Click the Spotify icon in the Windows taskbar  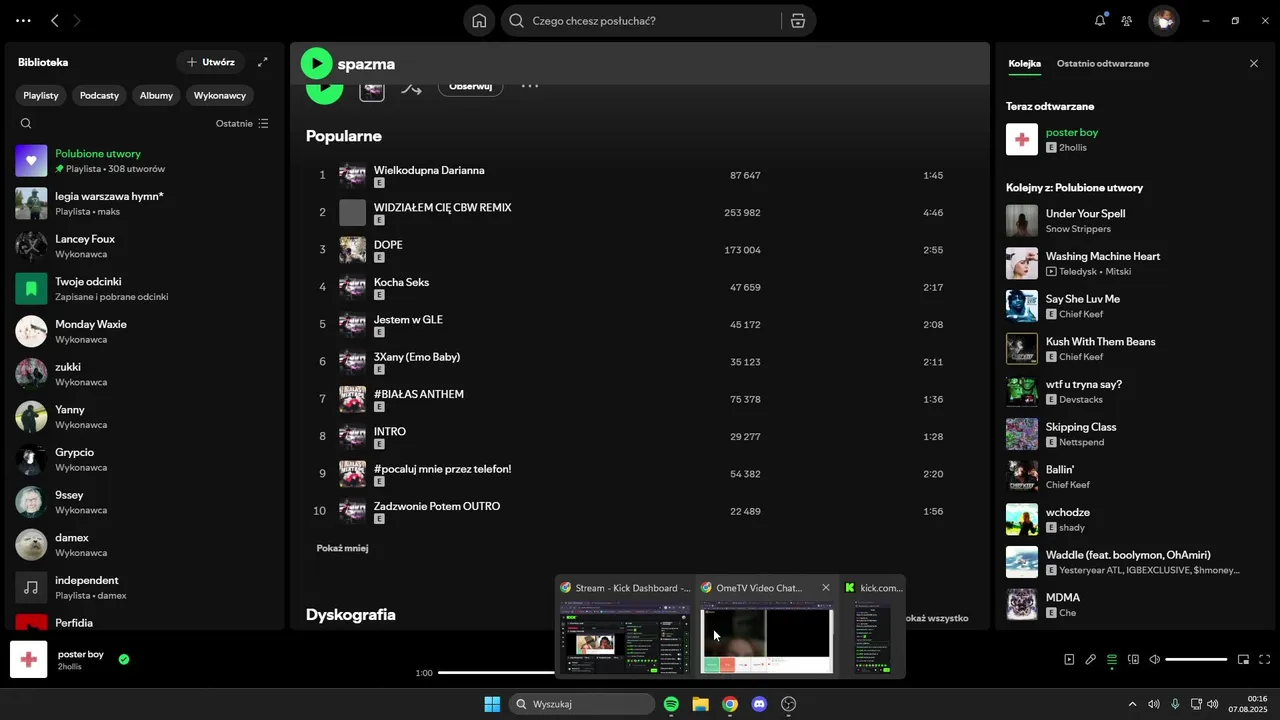(x=671, y=704)
